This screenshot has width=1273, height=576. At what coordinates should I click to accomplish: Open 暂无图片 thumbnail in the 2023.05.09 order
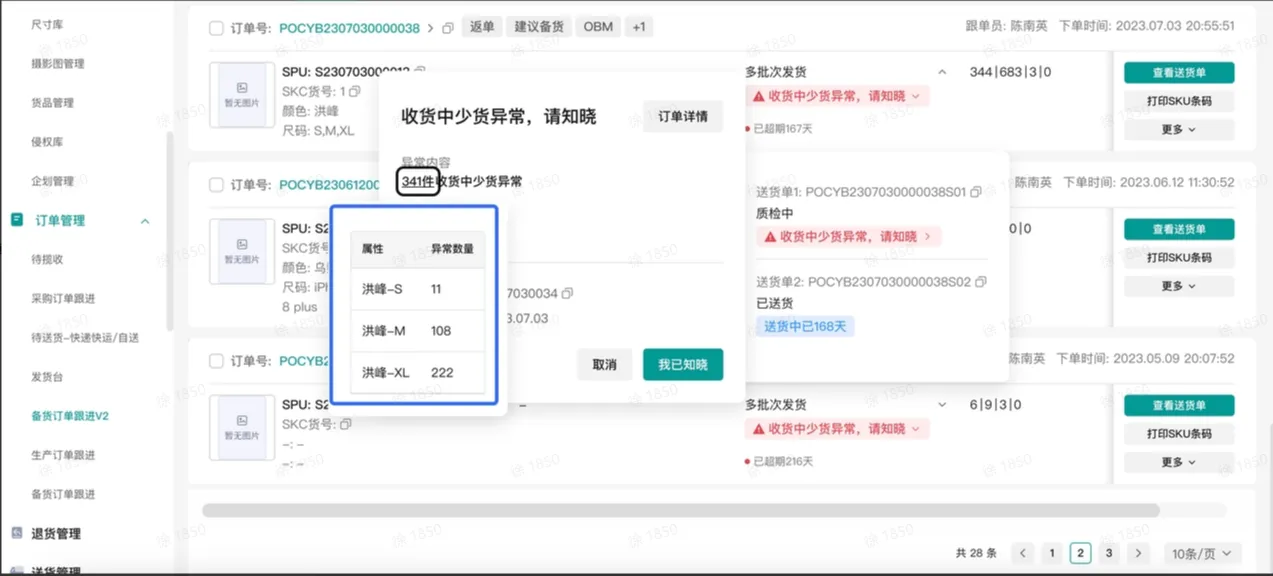[x=242, y=427]
